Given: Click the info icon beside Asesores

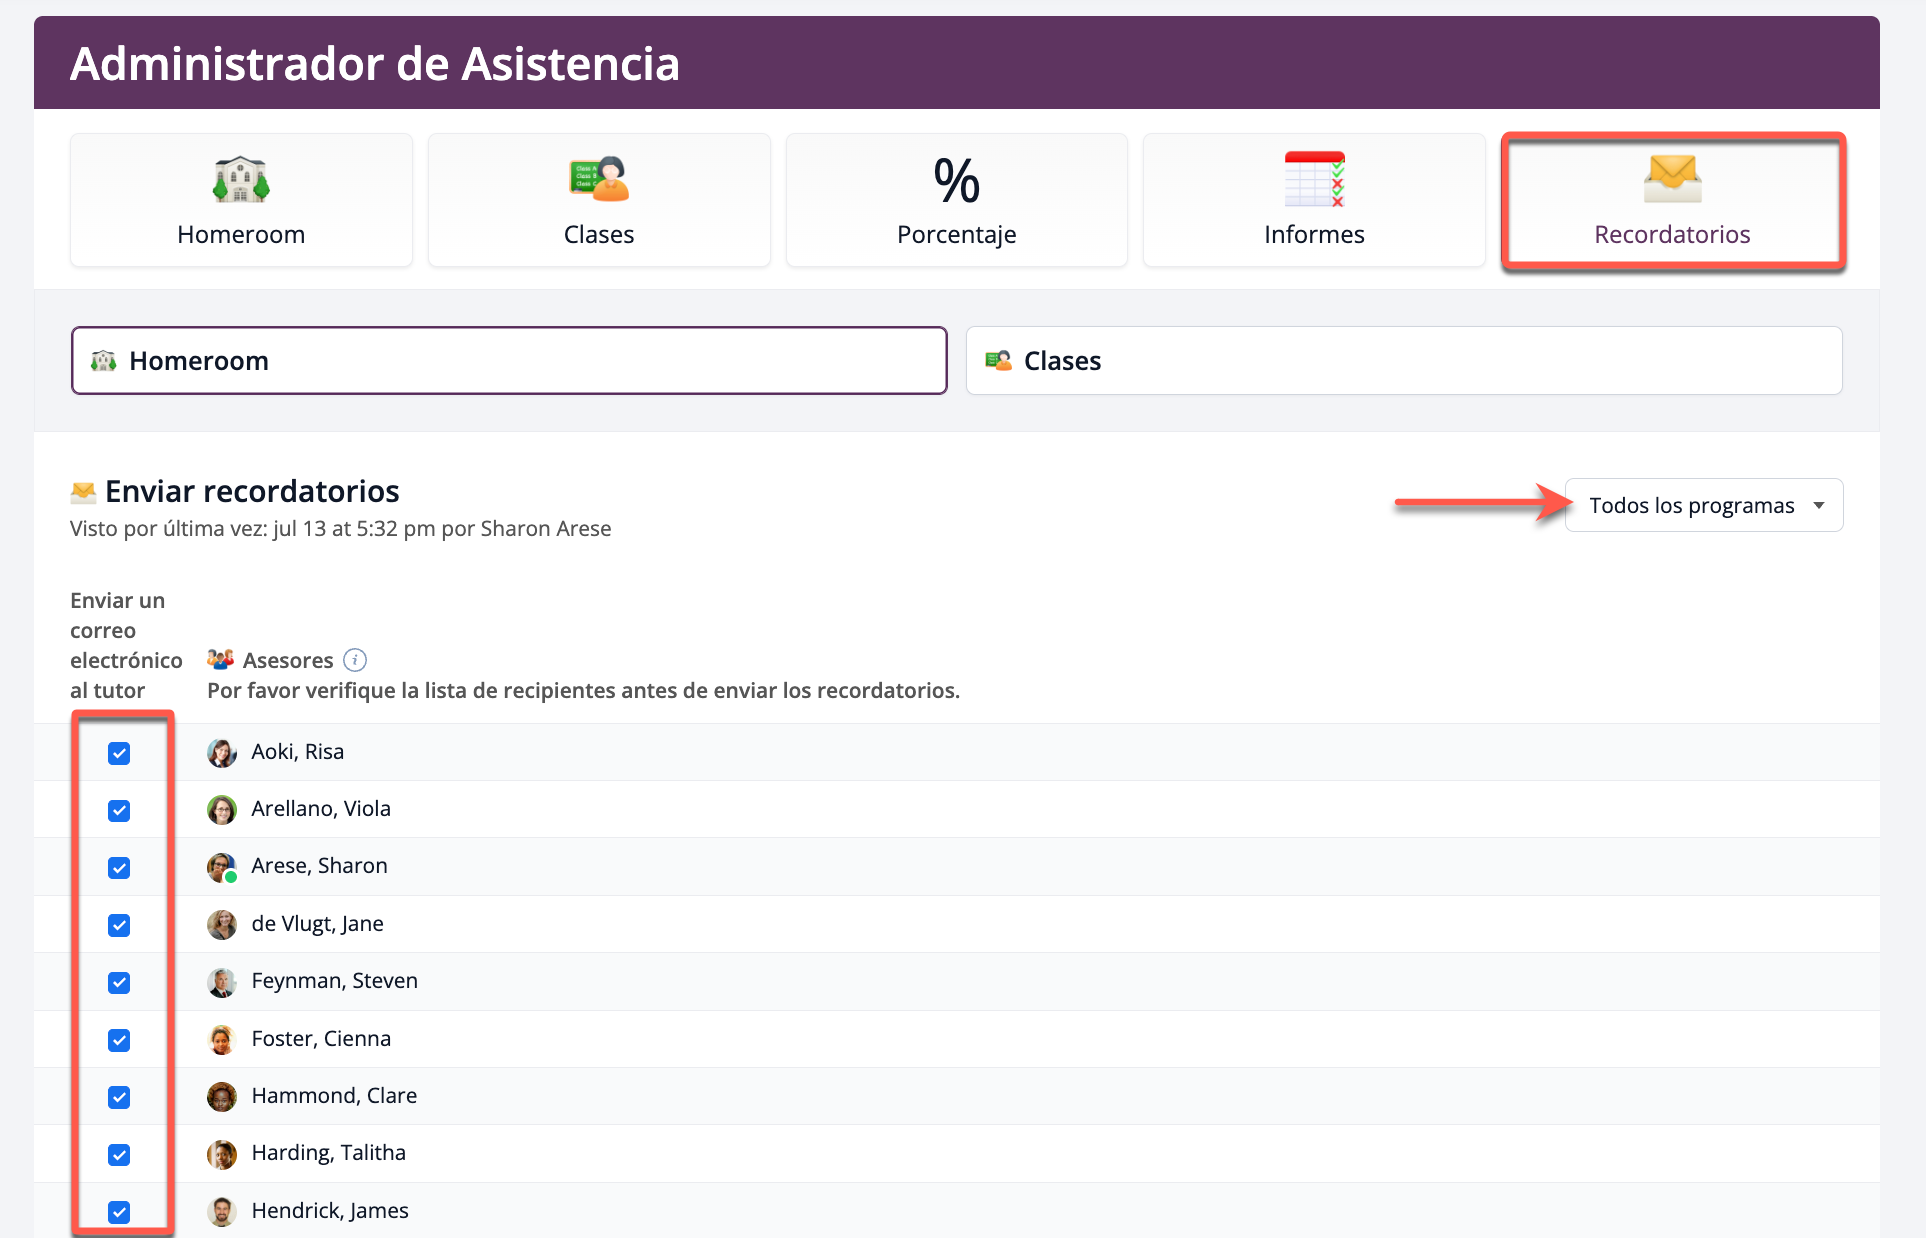Looking at the screenshot, I should [355, 660].
